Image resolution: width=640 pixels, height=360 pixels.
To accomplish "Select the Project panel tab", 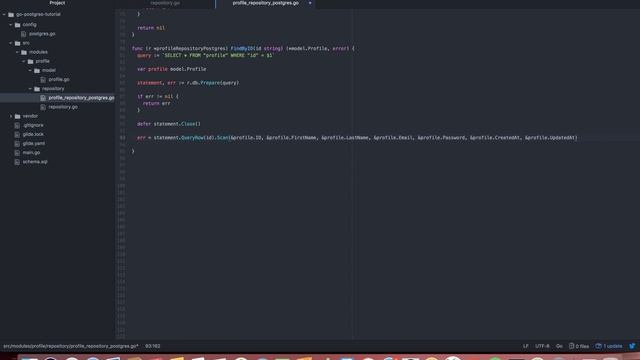I will (x=57, y=3).
